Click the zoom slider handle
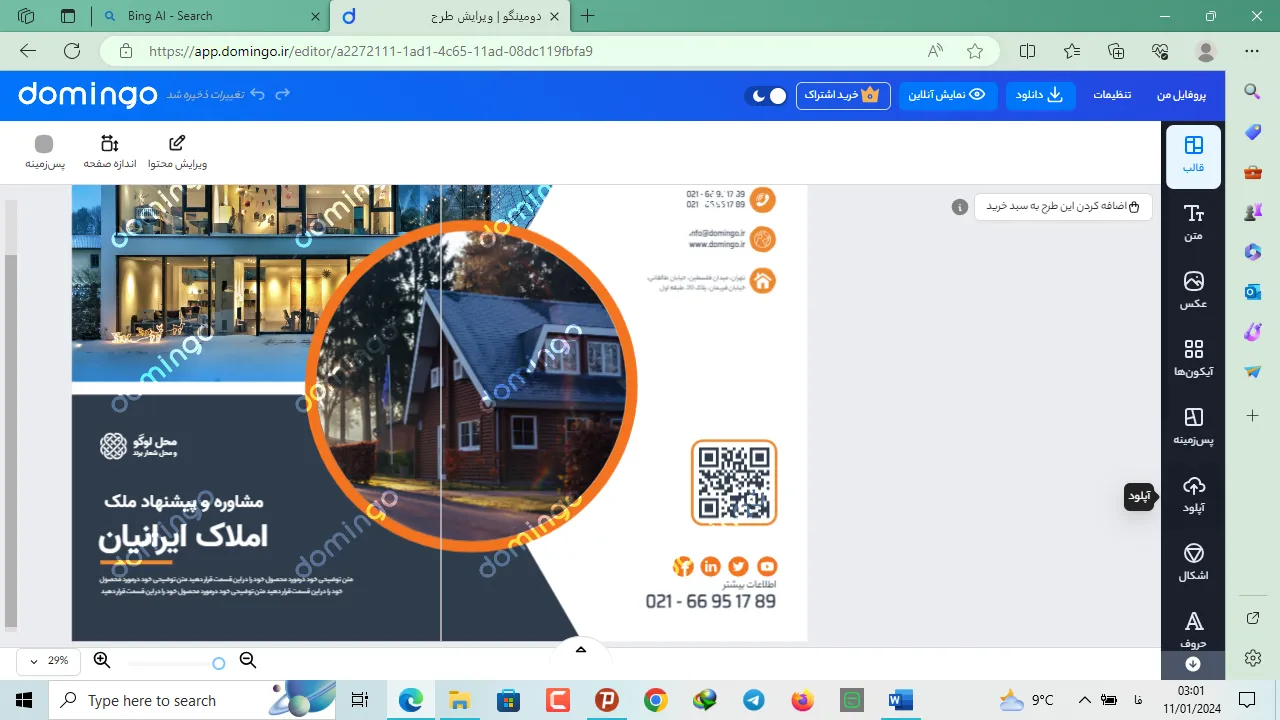The height and width of the screenshot is (720, 1280). pos(219,663)
